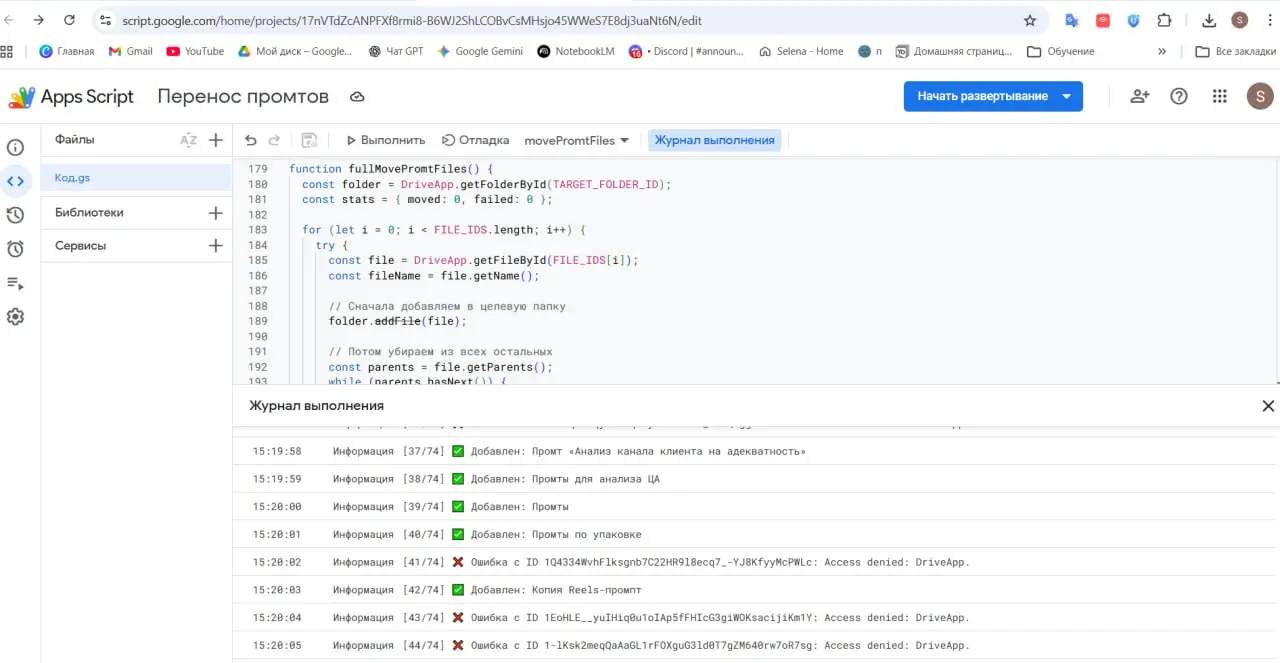The width and height of the screenshot is (1280, 663).
Task: Open Triggers alarm clock icon
Action: click(x=15, y=249)
